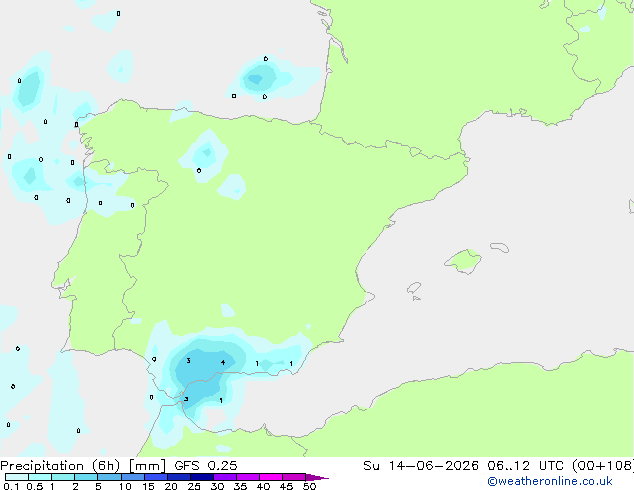Image resolution: width=634 pixels, height=490 pixels.
Task: Click the 0.1–0.5 mm legend swatch
Action: click(17, 477)
